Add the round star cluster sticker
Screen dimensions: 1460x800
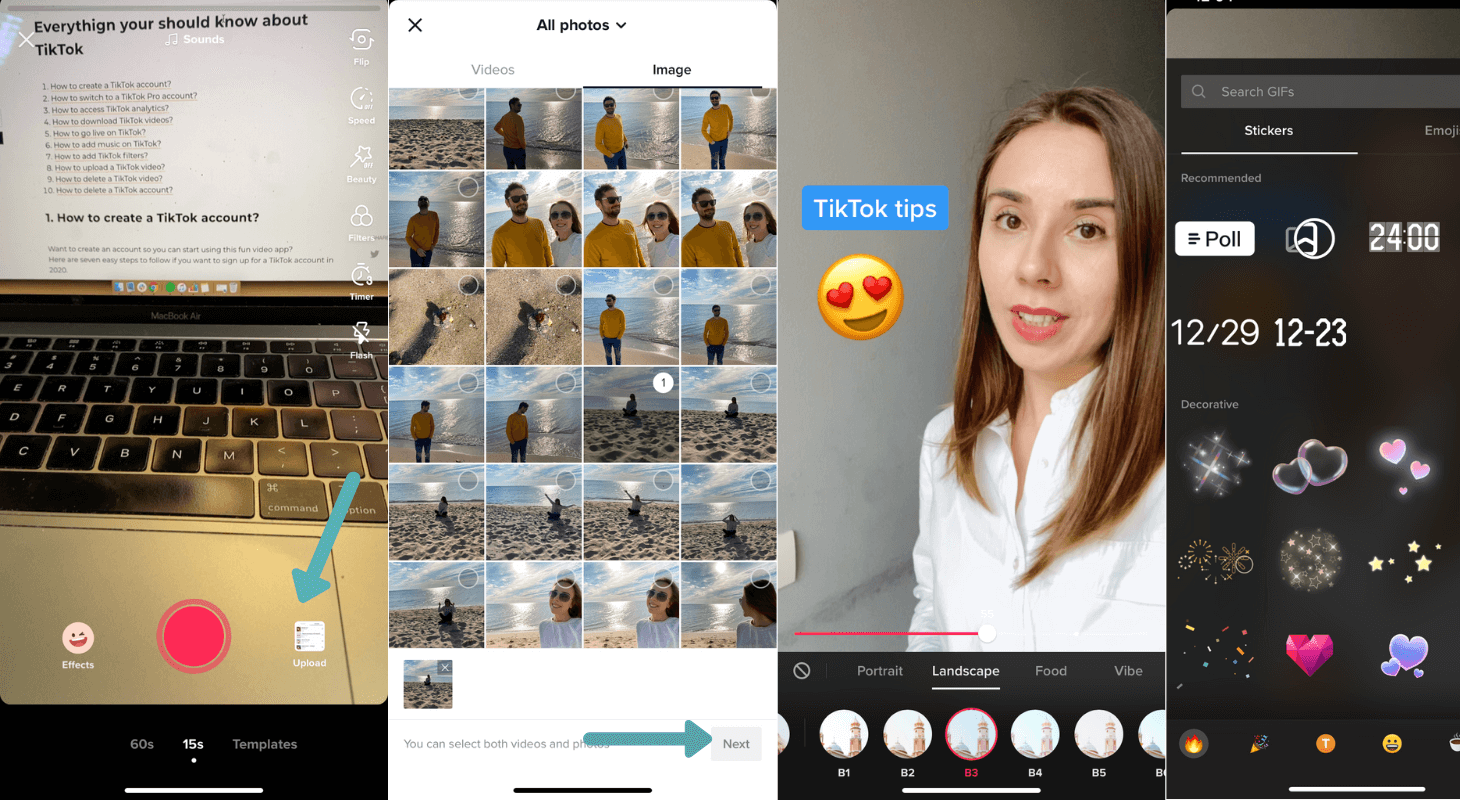[1311, 560]
